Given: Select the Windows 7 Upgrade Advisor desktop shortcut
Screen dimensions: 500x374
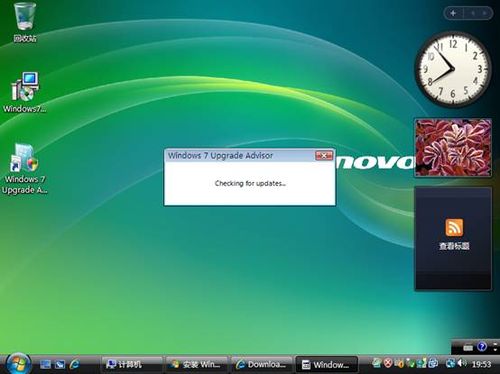Looking at the screenshot, I should (25, 169).
